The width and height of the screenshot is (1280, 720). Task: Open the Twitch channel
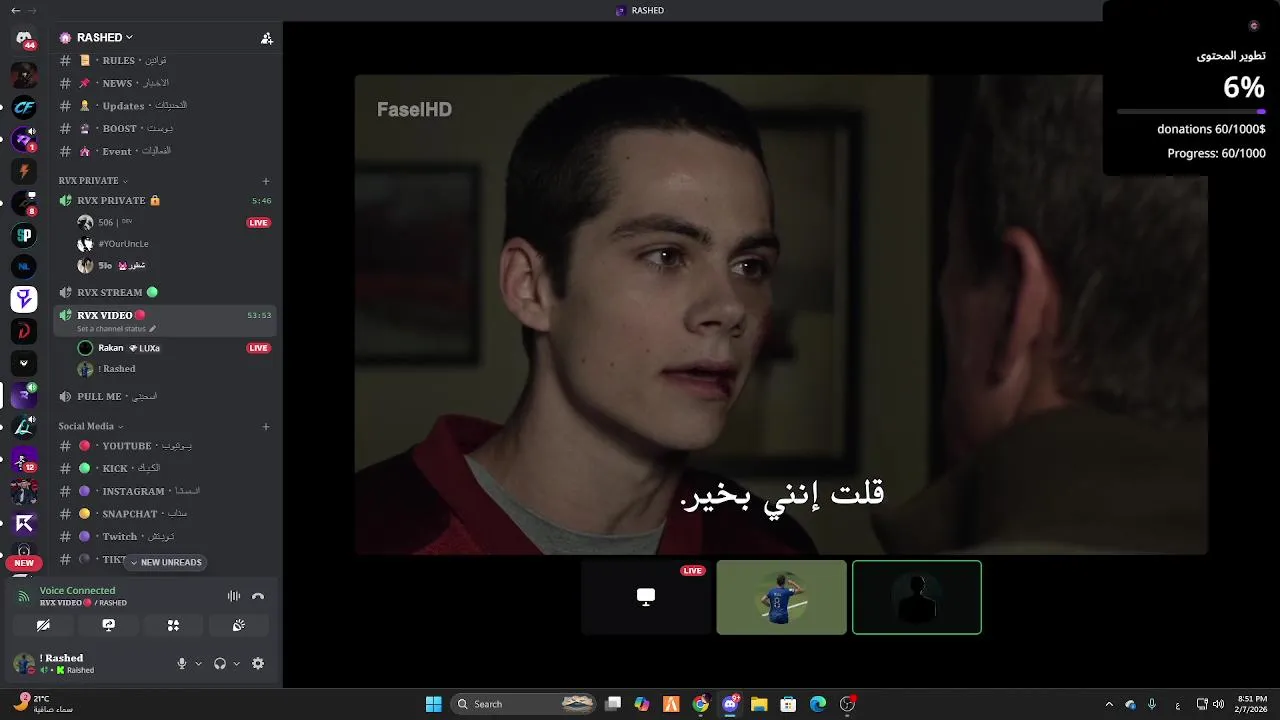tap(165, 536)
